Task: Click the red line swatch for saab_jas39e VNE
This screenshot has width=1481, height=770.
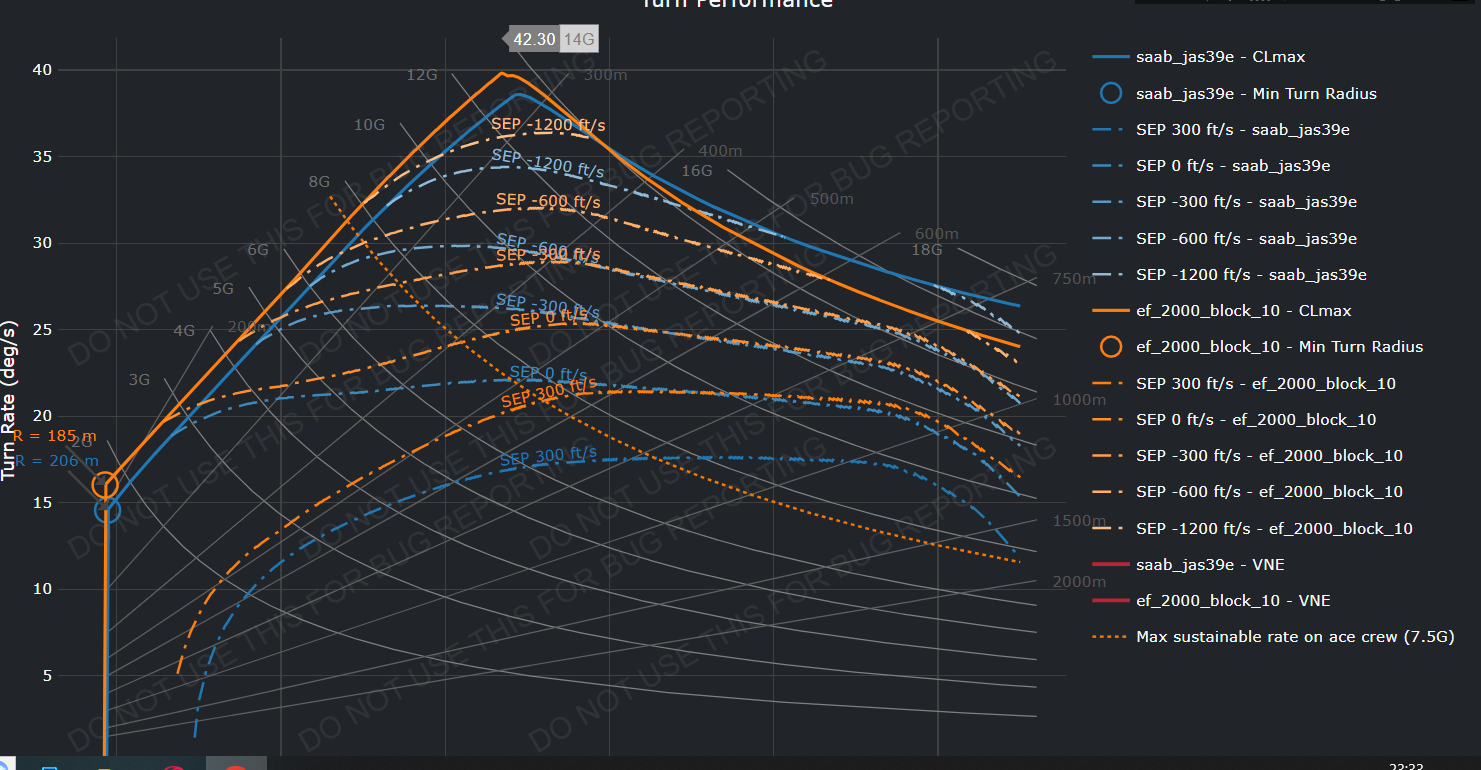Action: click(1110, 565)
